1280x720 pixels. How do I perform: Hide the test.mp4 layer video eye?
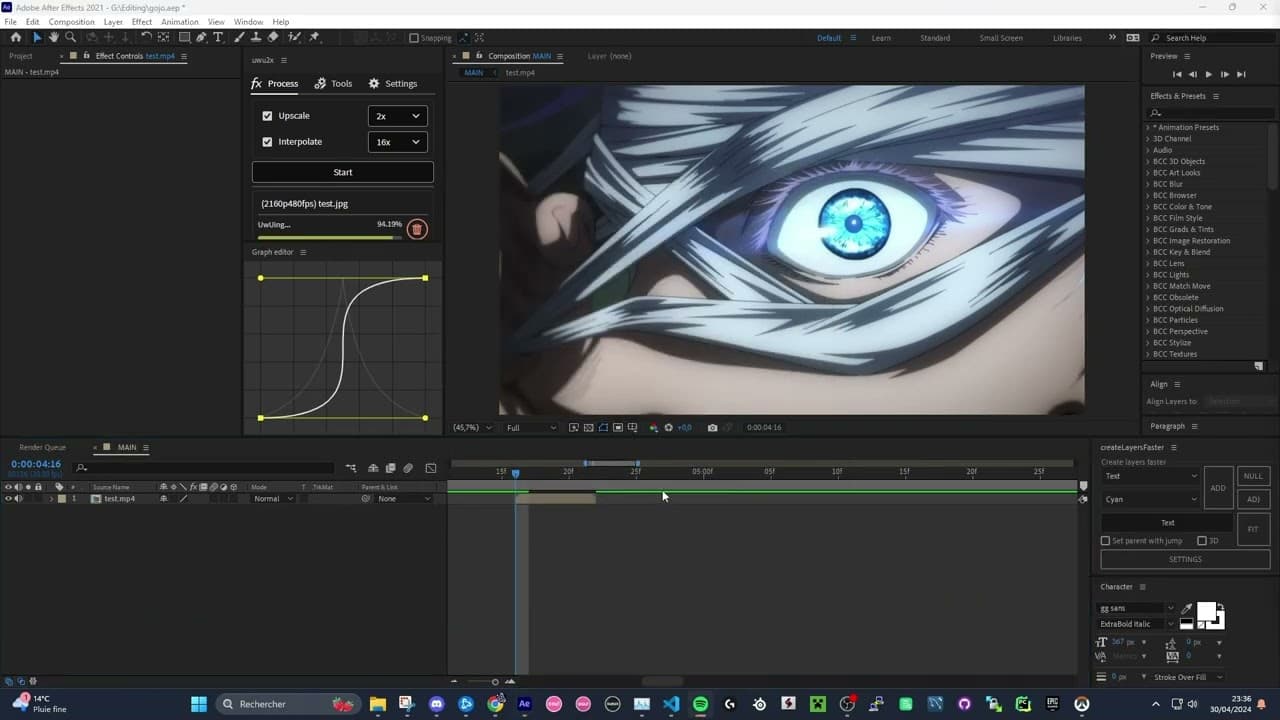click(8, 498)
